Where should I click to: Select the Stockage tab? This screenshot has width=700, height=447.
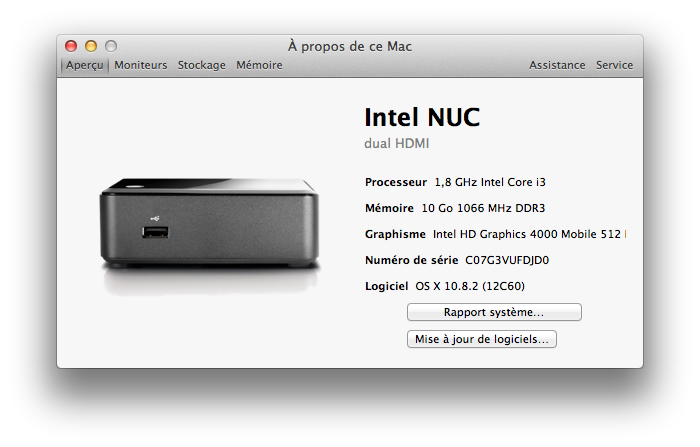(202, 65)
